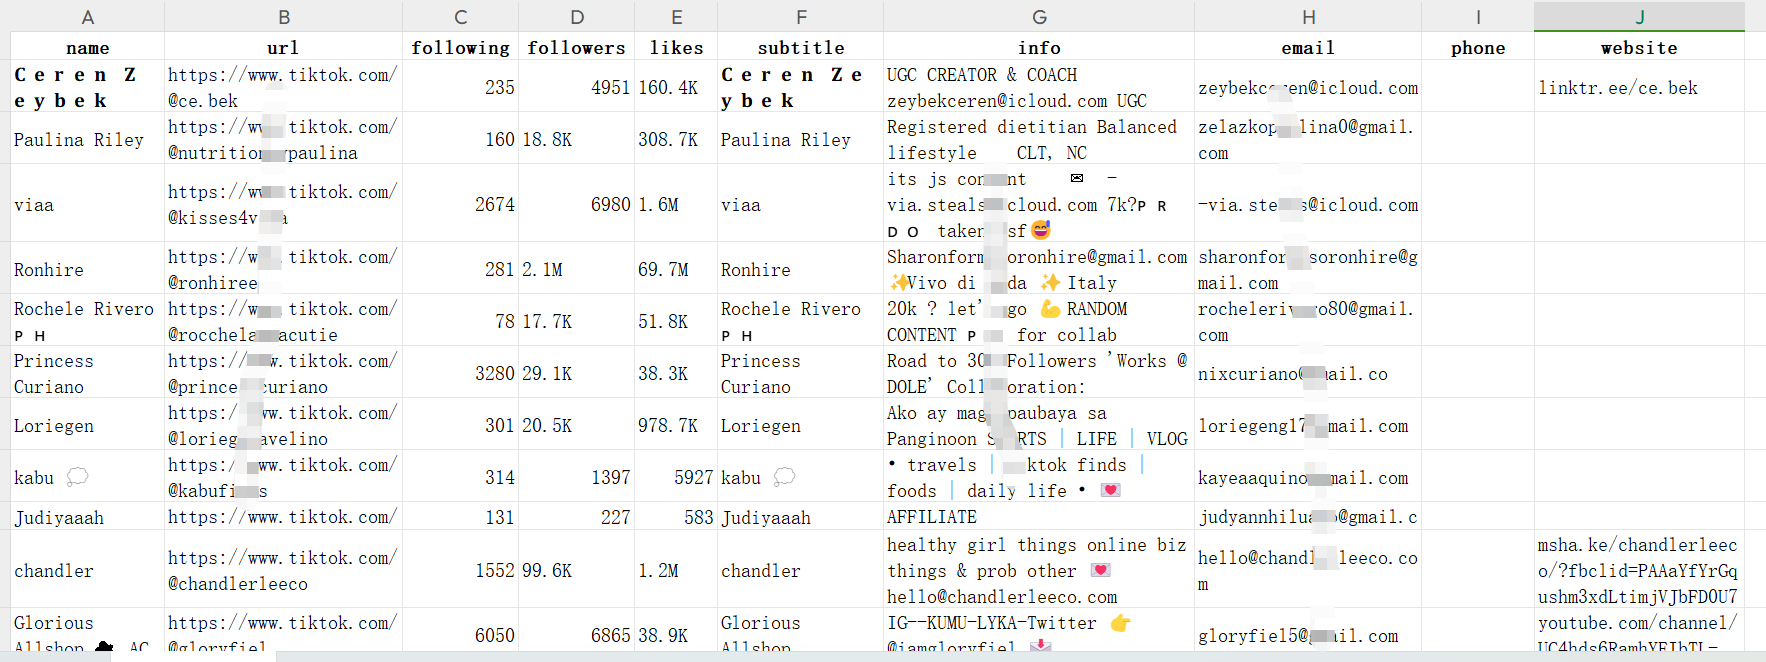The width and height of the screenshot is (1766, 662).
Task: Select the likes value 978.7K
Action: click(677, 425)
